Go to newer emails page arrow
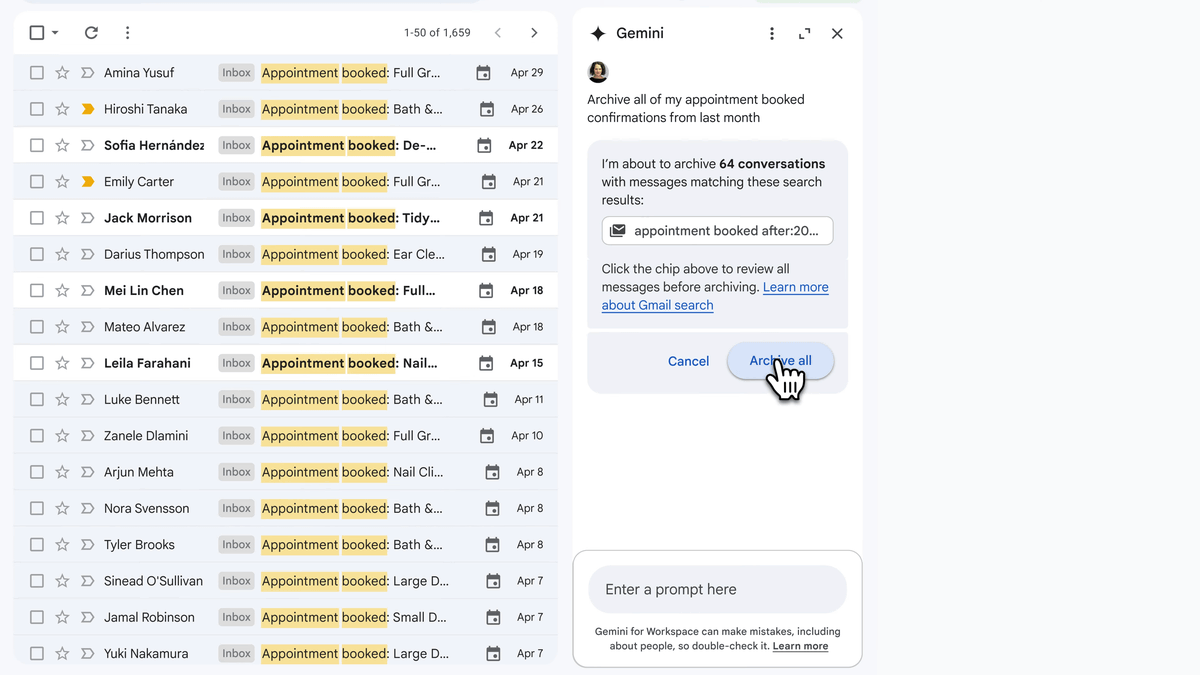This screenshot has height=675, width=1200. pos(498,33)
